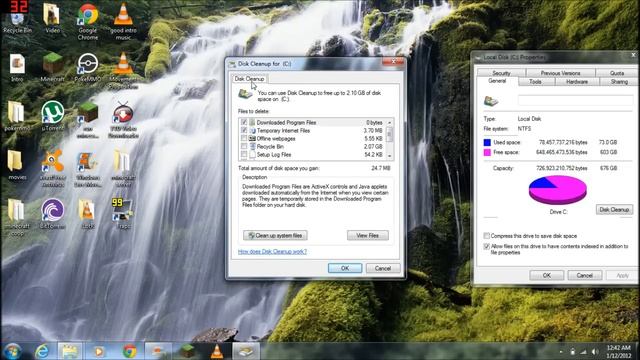Cancel the Disk Cleanup dialog
The height and width of the screenshot is (360, 640).
click(x=383, y=268)
